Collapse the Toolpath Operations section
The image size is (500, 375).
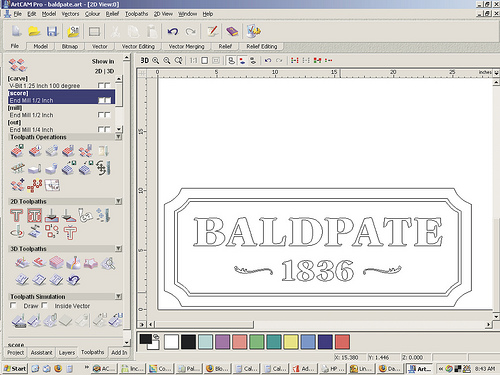(x=118, y=137)
